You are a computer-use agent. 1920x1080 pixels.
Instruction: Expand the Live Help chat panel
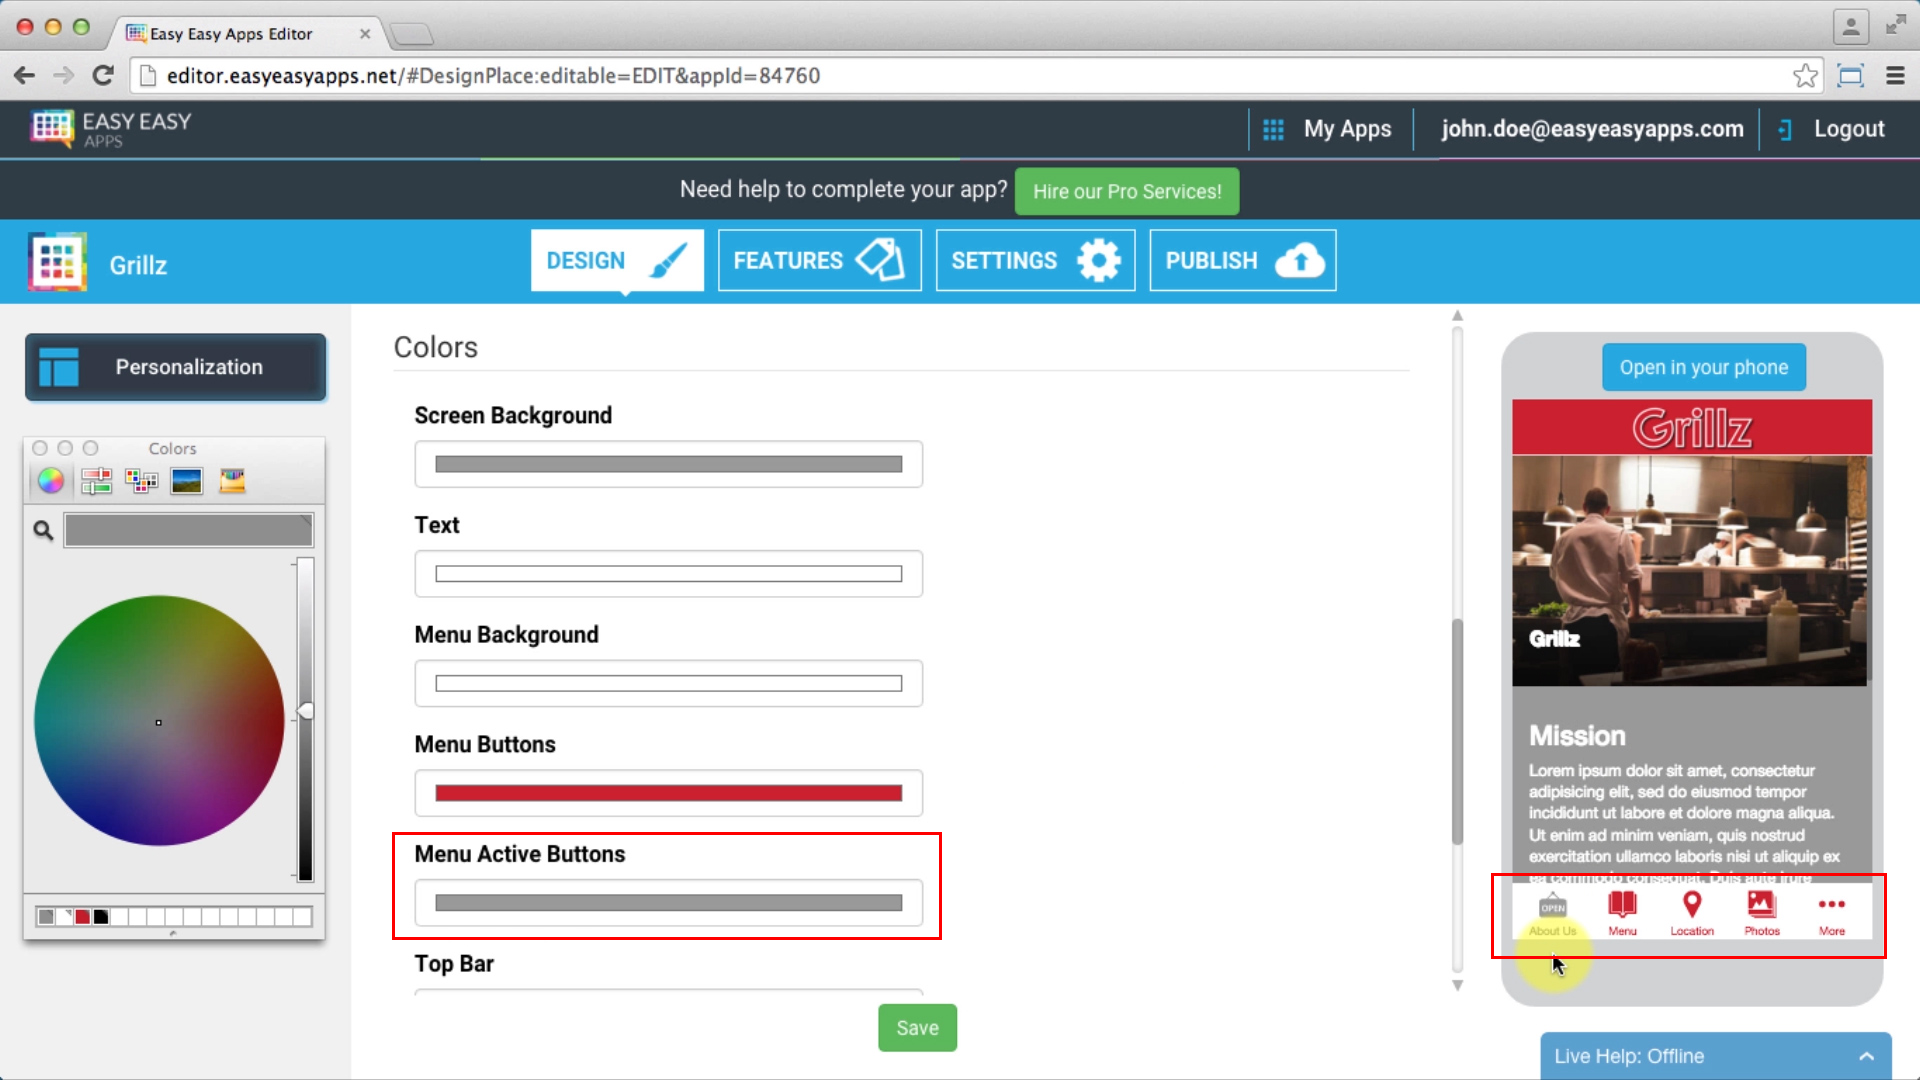click(x=1866, y=1056)
